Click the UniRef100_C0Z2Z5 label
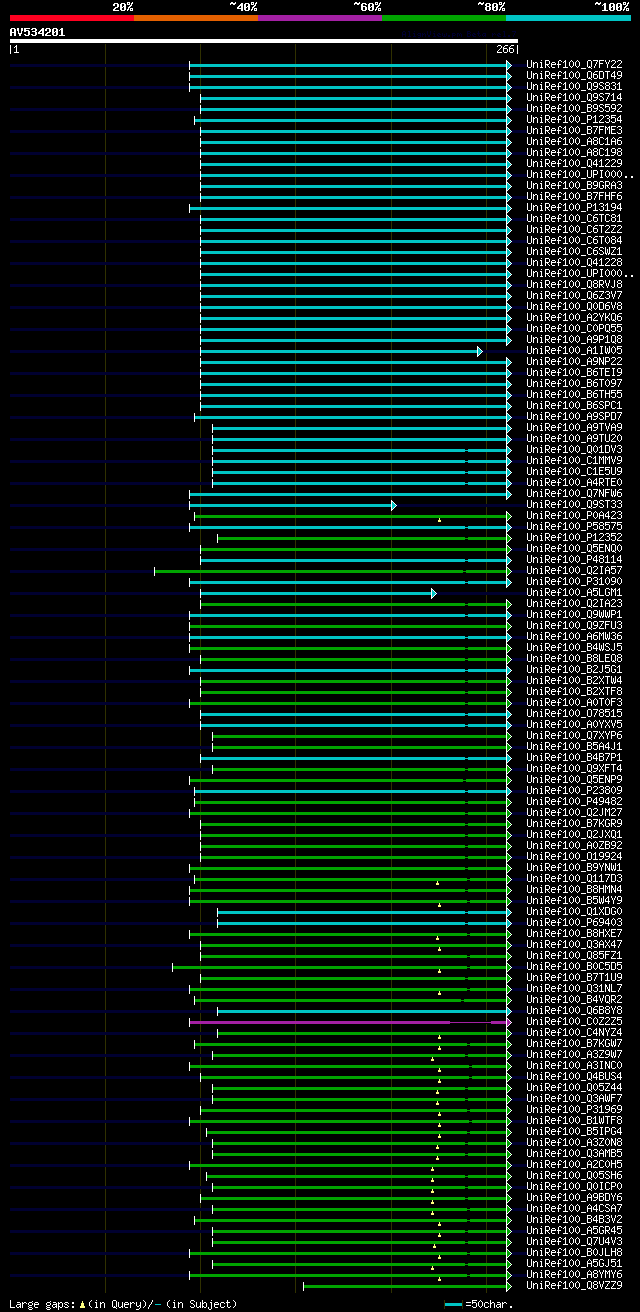This screenshot has width=640, height=1312. [575, 1021]
